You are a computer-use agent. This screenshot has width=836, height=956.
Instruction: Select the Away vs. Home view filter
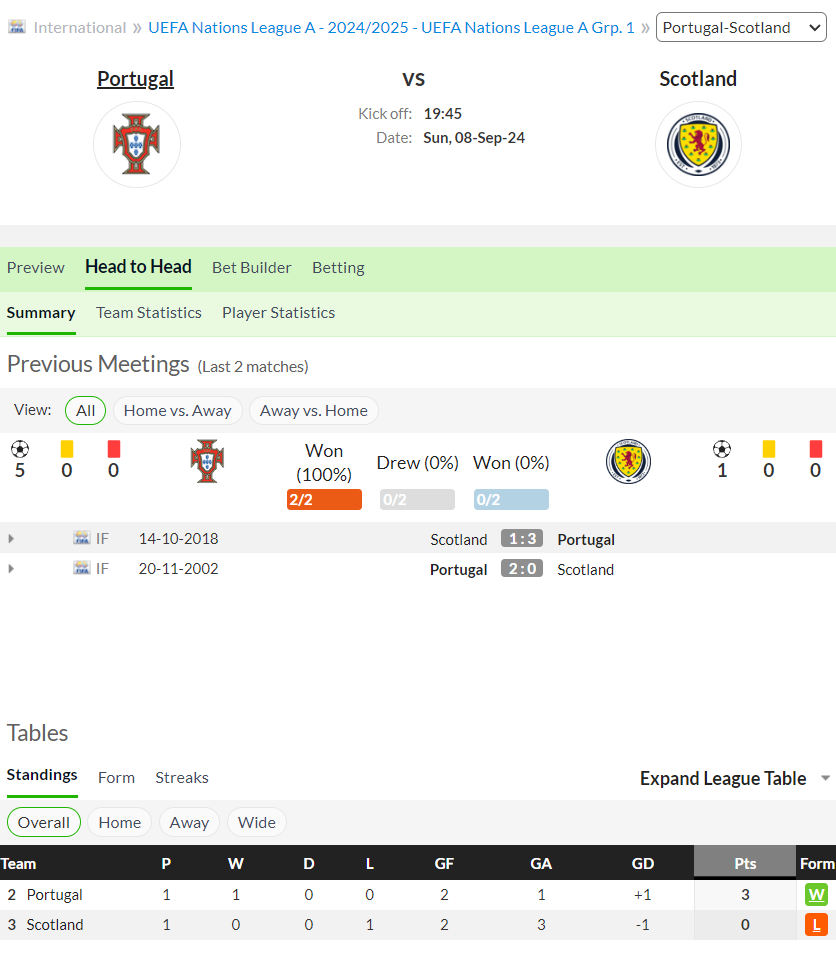[313, 410]
